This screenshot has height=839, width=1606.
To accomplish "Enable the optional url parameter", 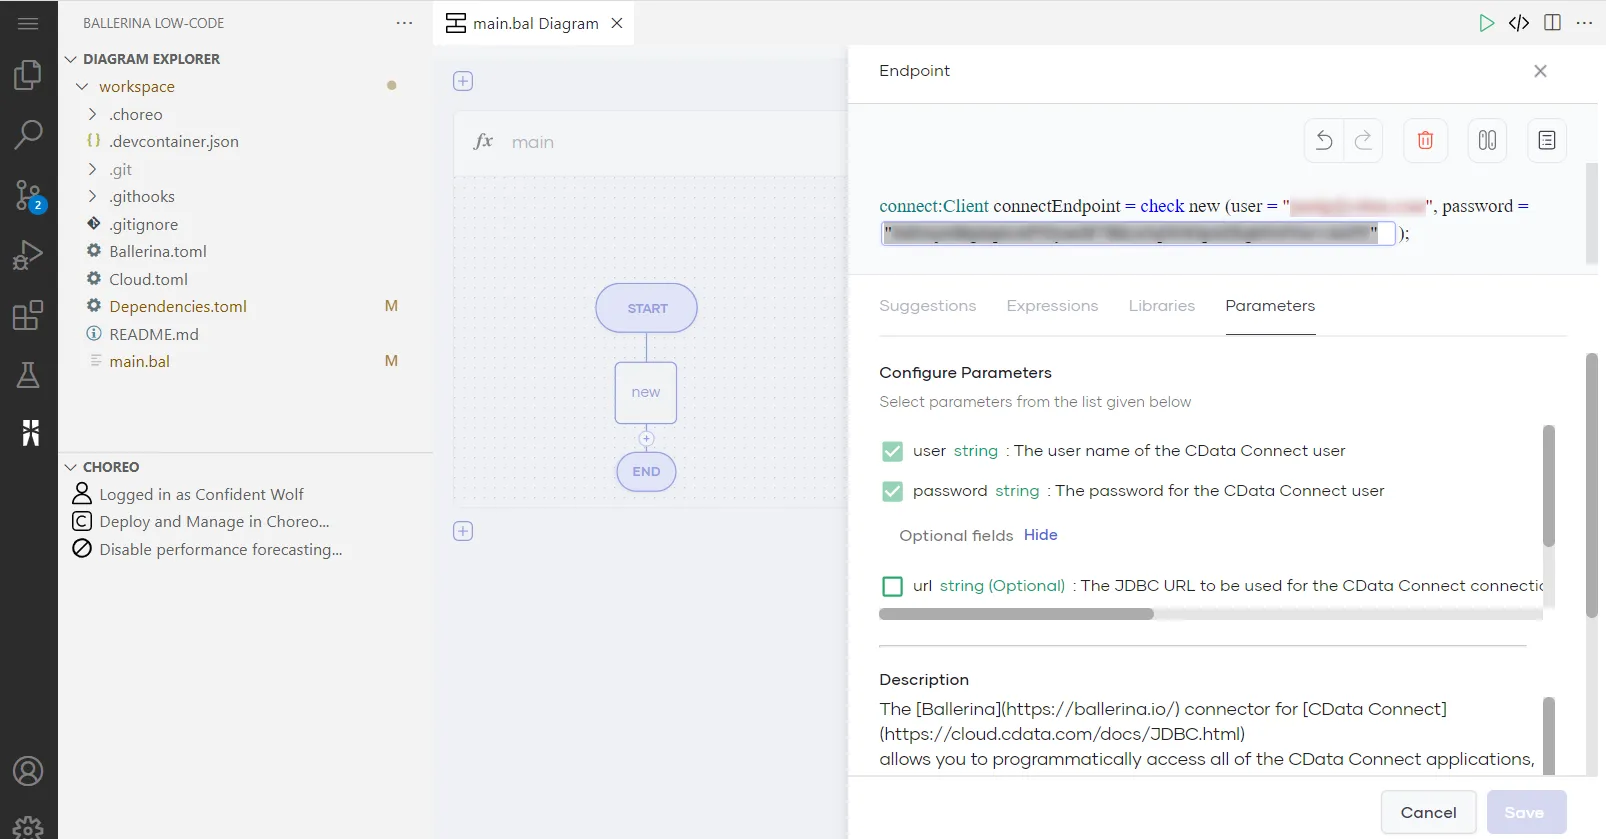I will point(892,587).
